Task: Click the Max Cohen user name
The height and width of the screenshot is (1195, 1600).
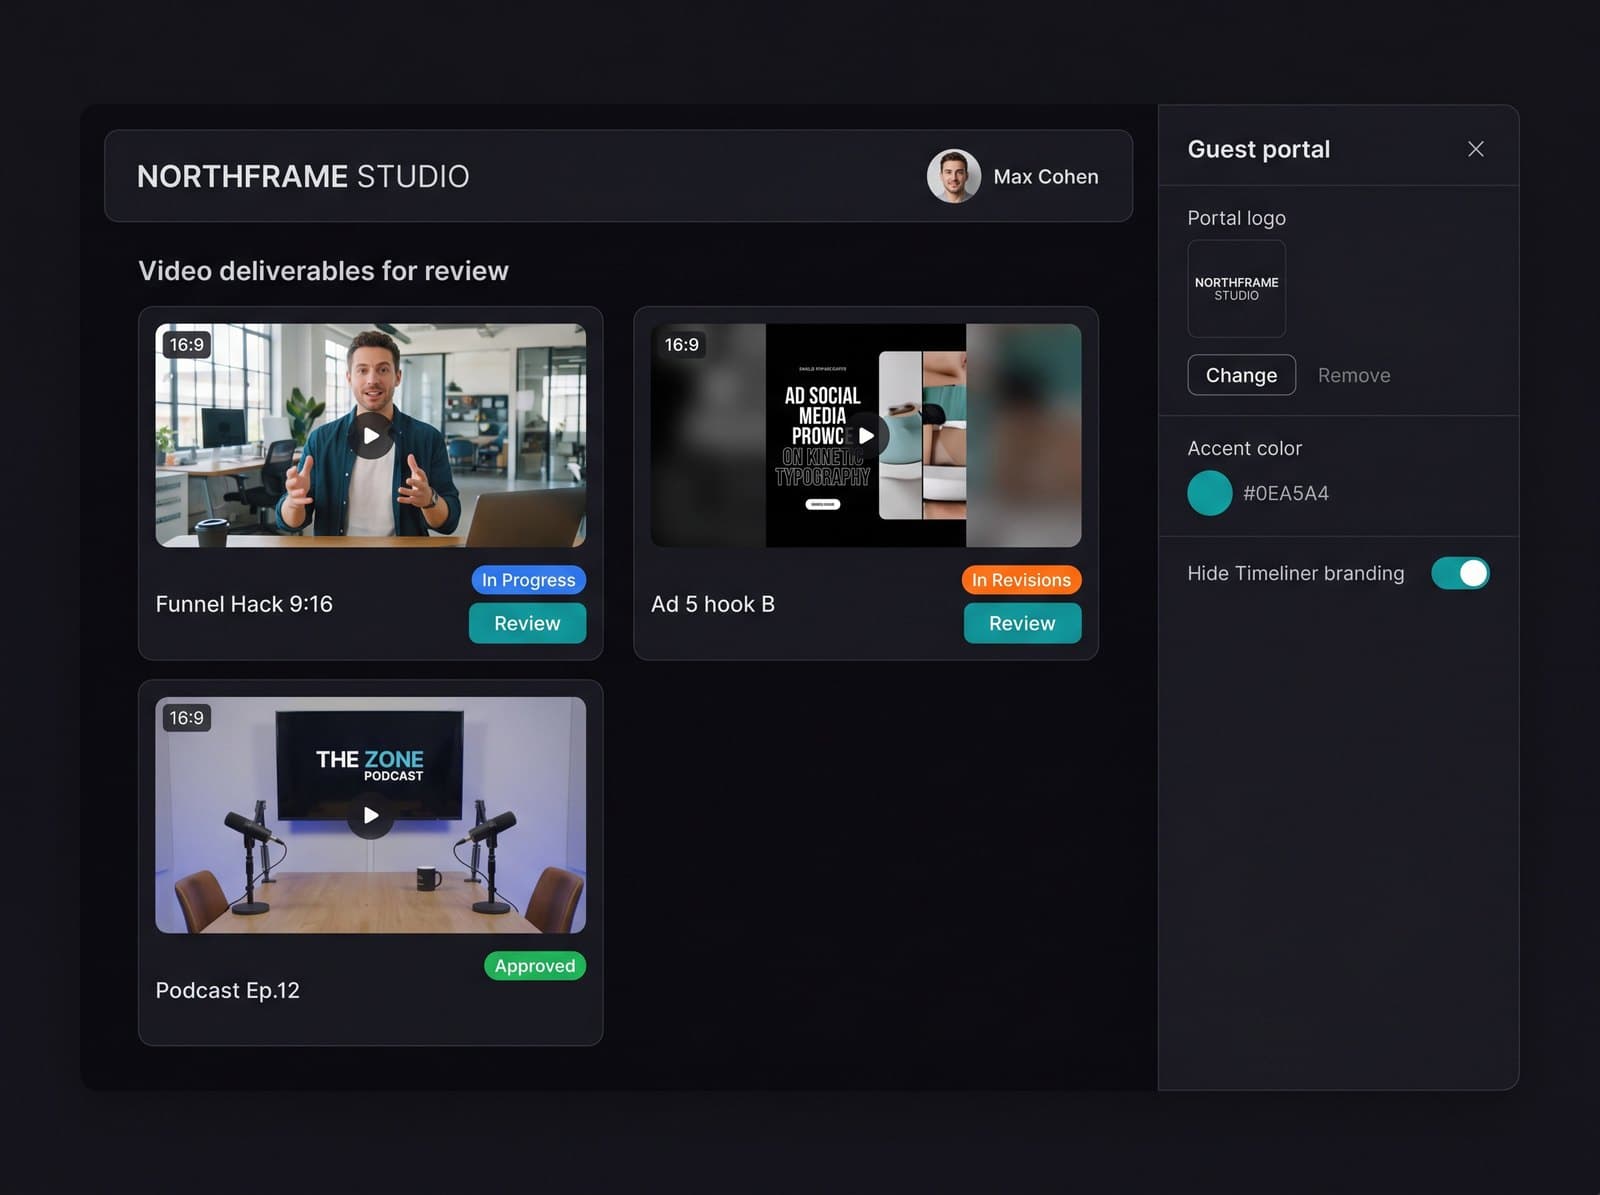Action: [x=1046, y=177]
